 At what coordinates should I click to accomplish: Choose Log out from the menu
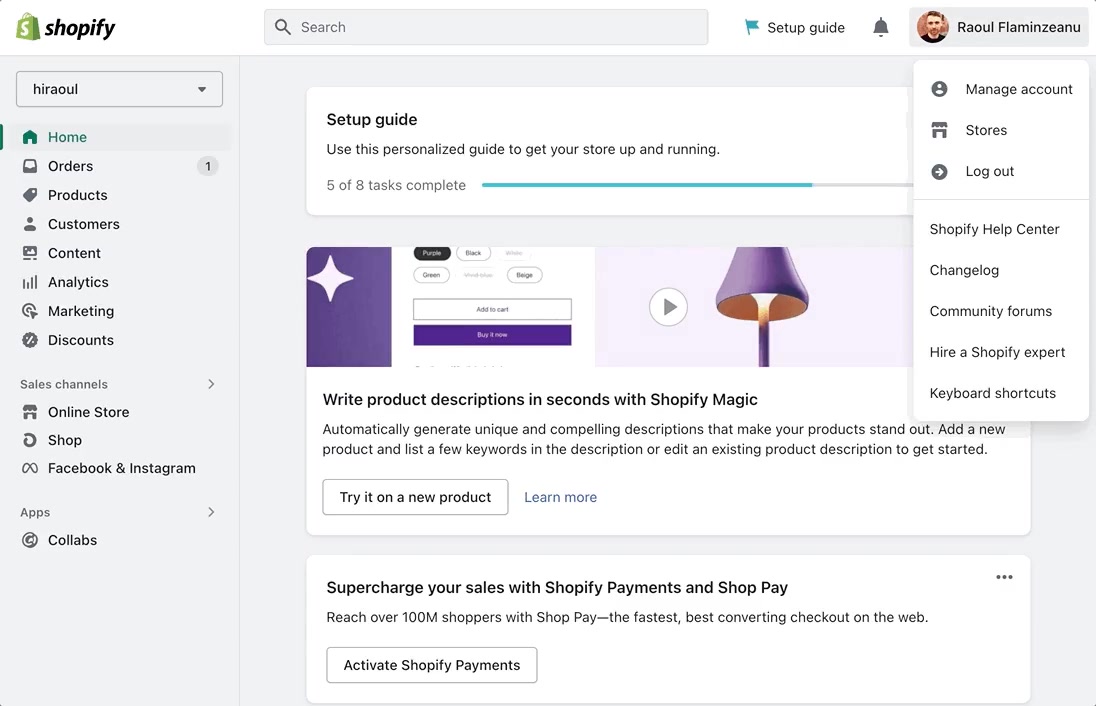click(x=1001, y=171)
